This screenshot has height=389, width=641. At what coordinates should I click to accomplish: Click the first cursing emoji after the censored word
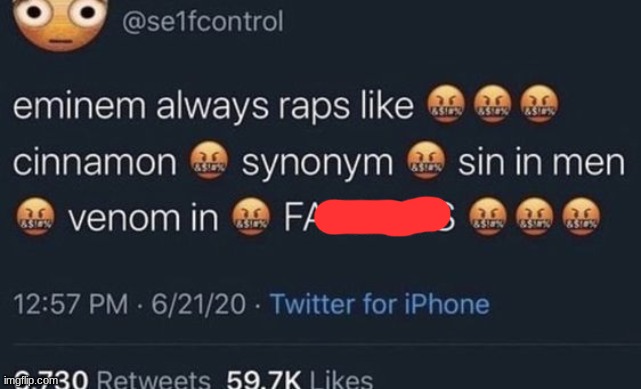[x=488, y=217]
